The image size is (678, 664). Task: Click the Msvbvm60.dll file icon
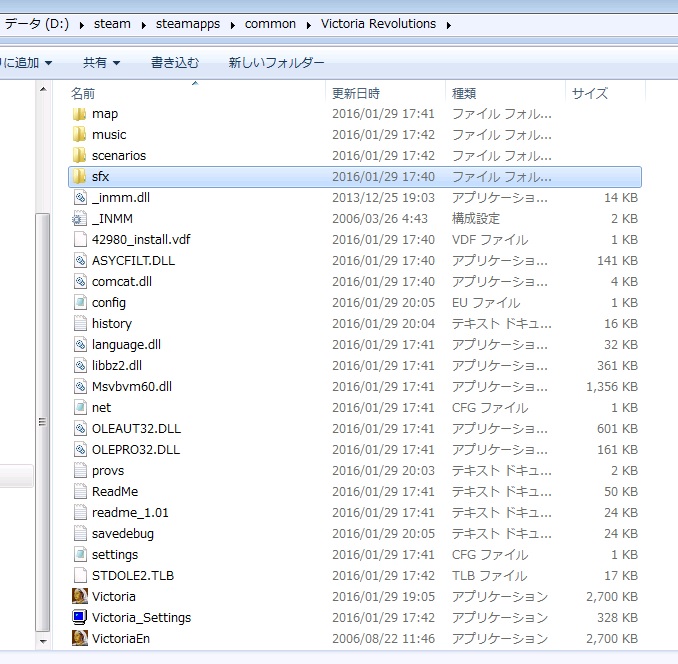[80, 386]
